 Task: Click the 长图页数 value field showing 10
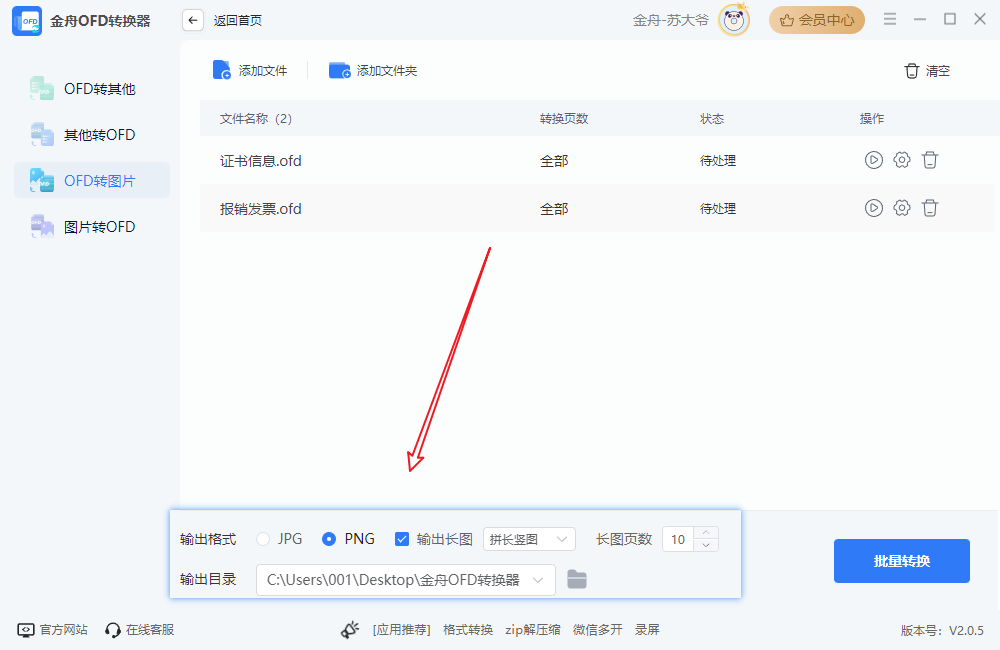pyautogui.click(x=678, y=539)
